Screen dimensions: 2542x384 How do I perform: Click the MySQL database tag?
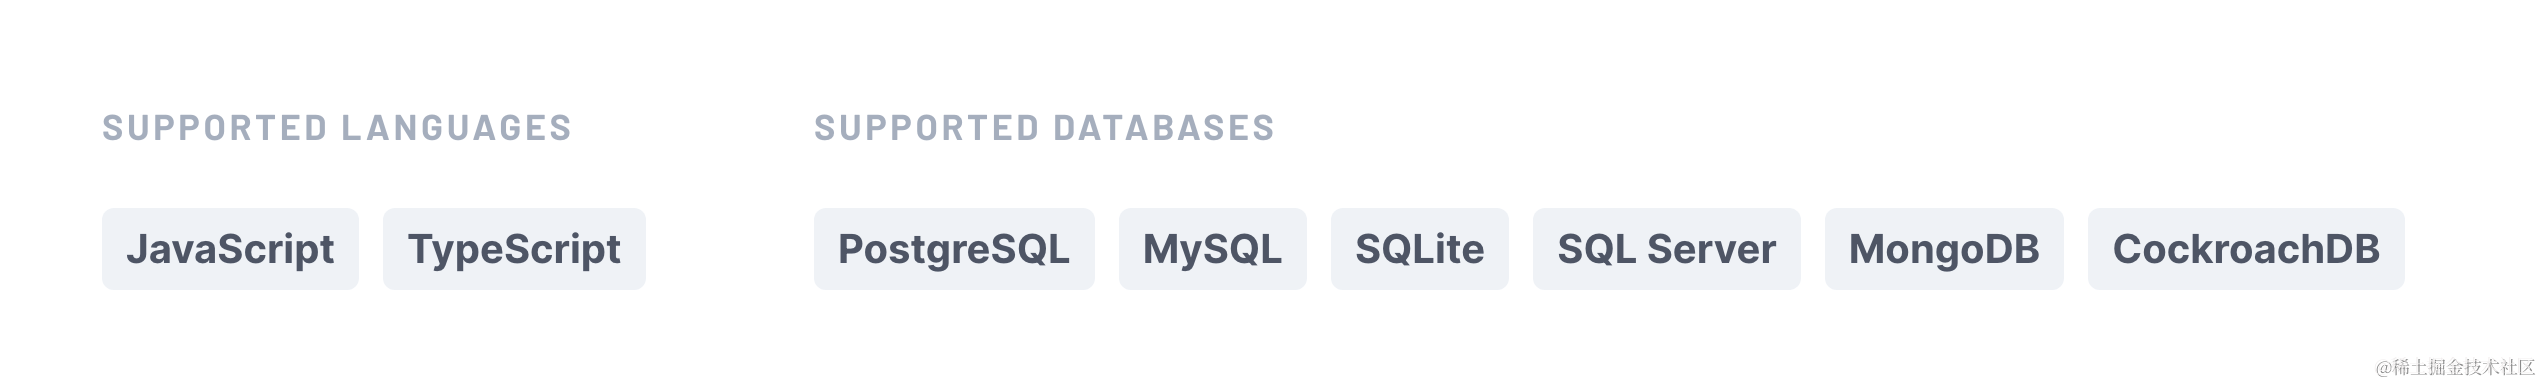[1212, 249]
